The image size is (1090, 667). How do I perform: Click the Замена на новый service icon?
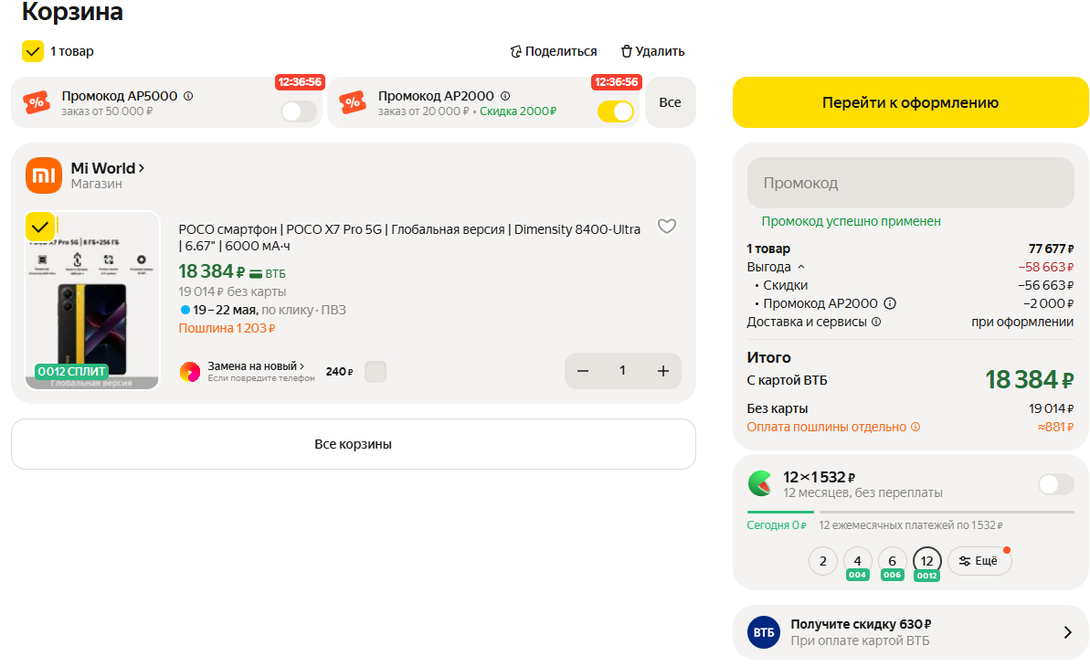pyautogui.click(x=190, y=372)
